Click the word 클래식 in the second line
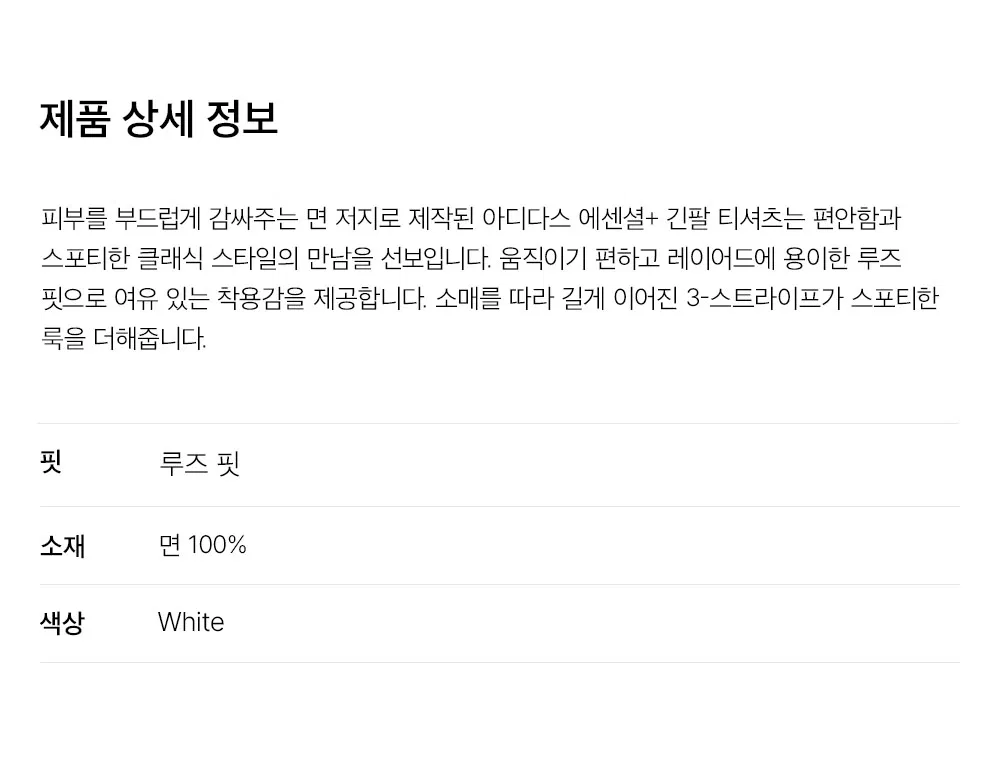Viewport: 1000px width, 763px height. pos(170,258)
